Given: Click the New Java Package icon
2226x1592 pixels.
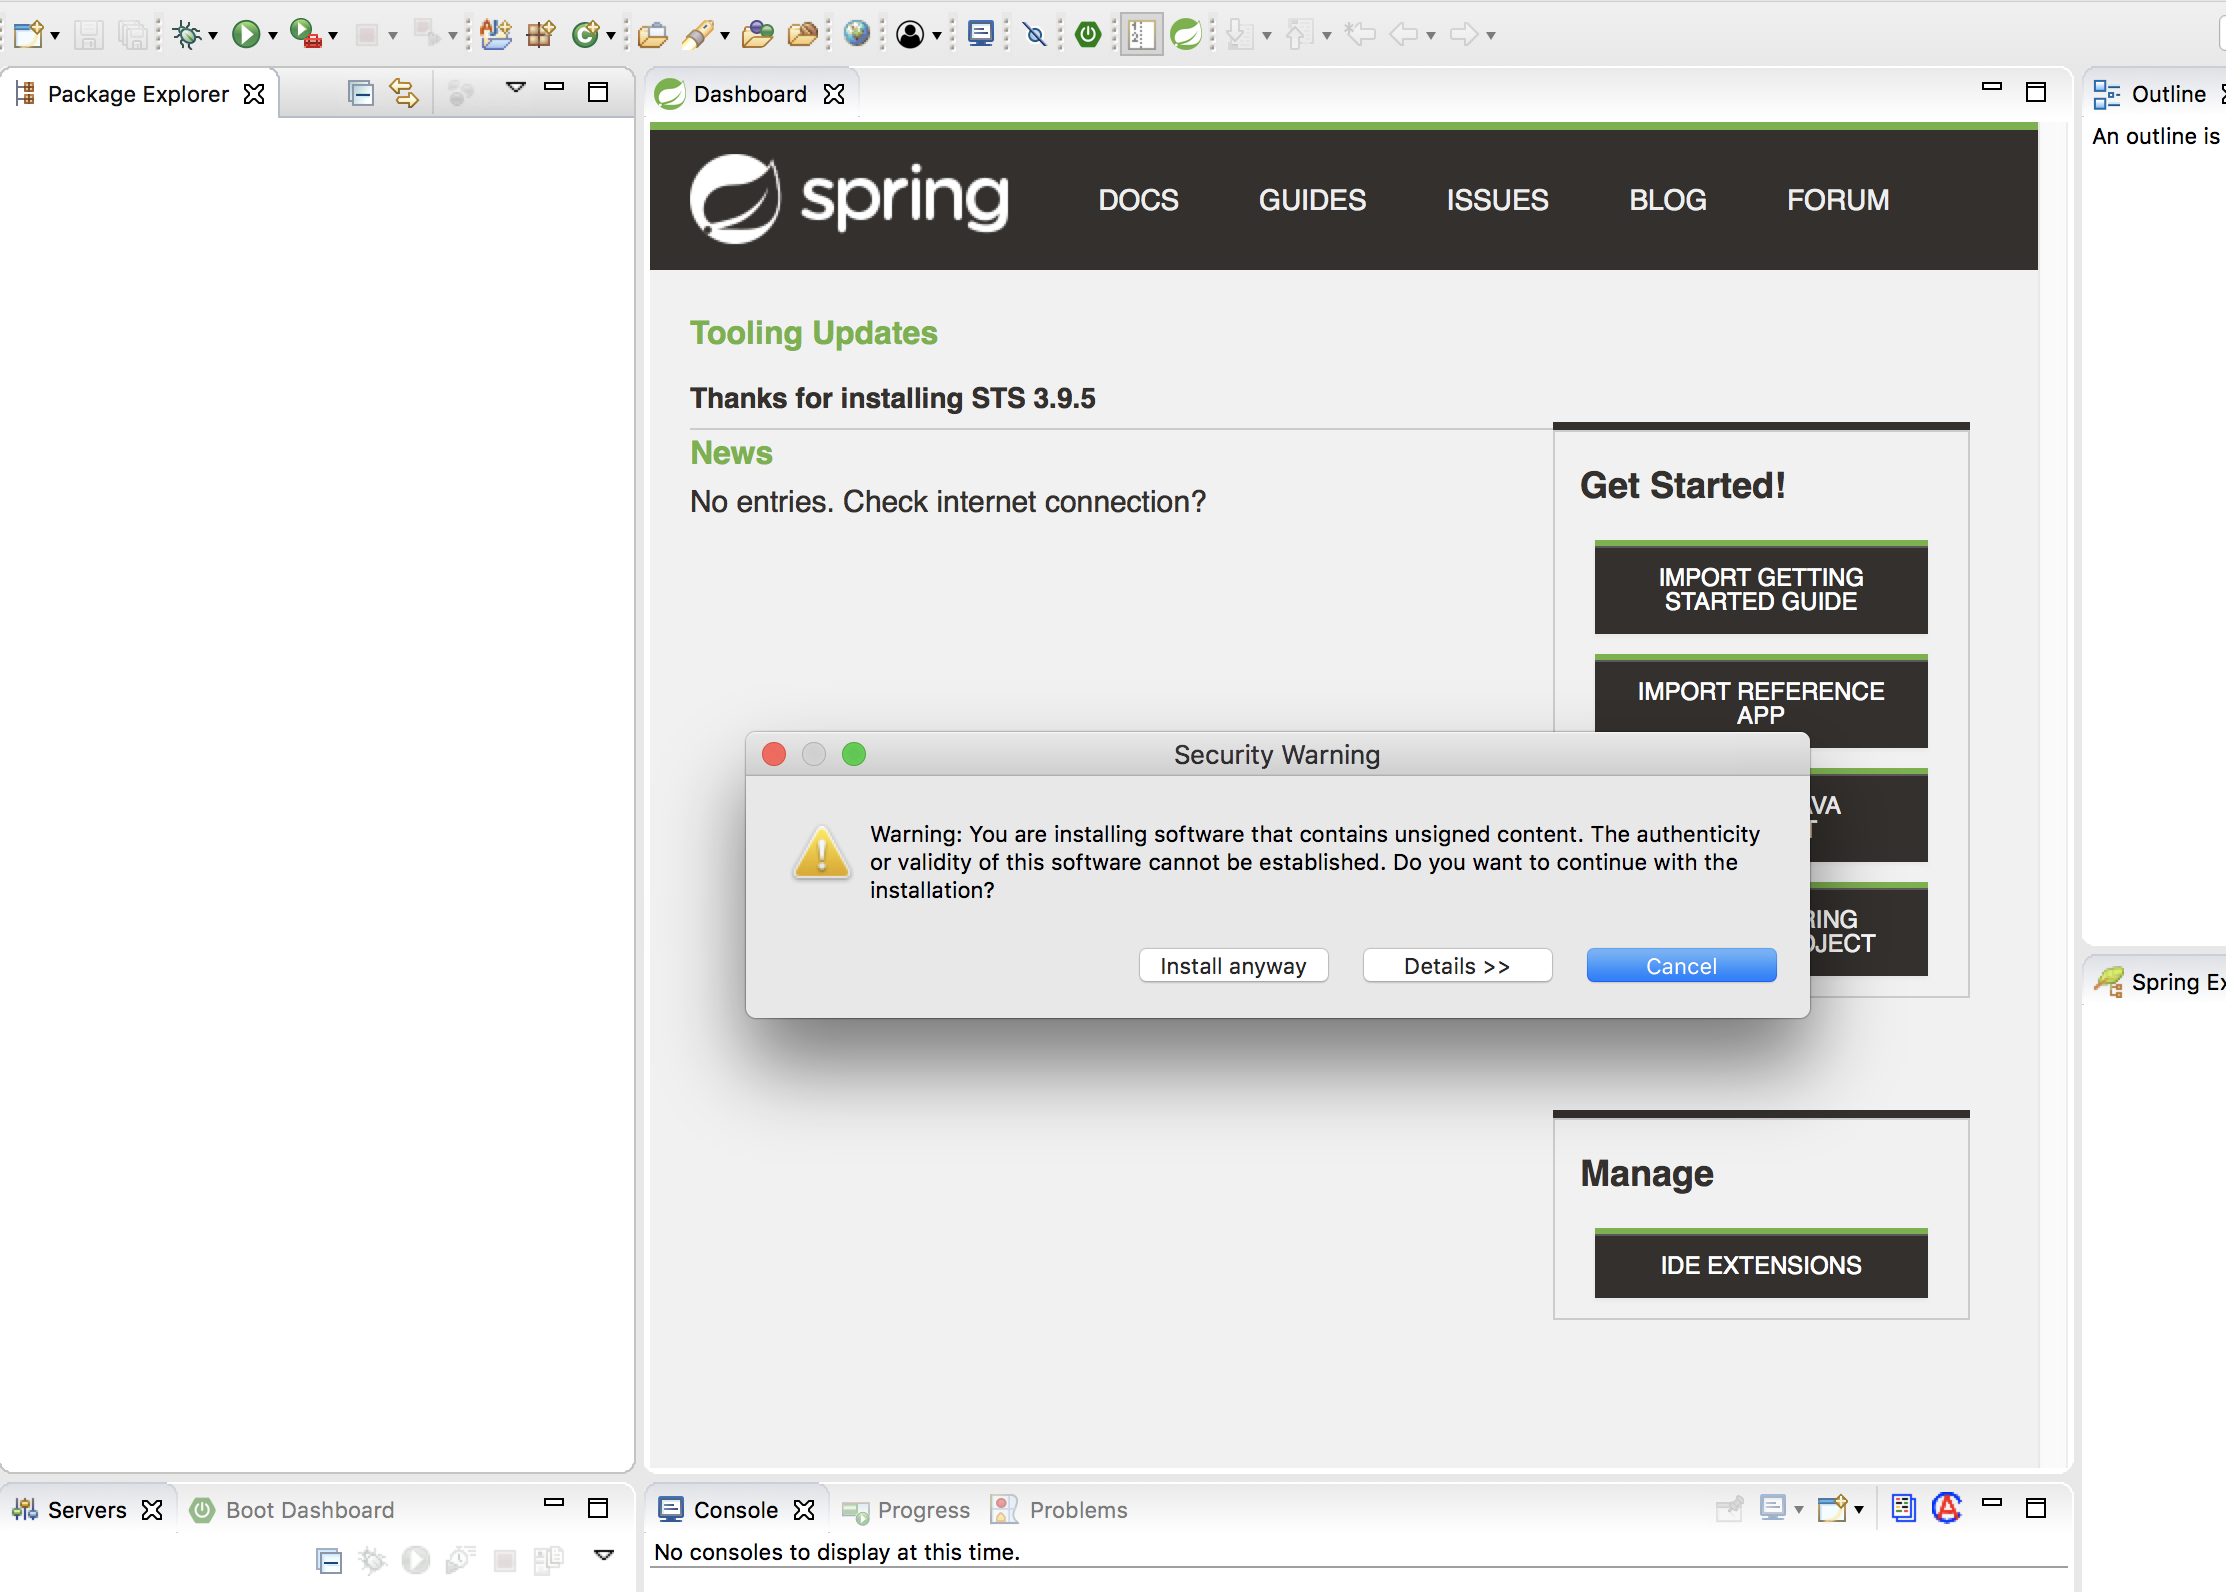Looking at the screenshot, I should [541, 35].
